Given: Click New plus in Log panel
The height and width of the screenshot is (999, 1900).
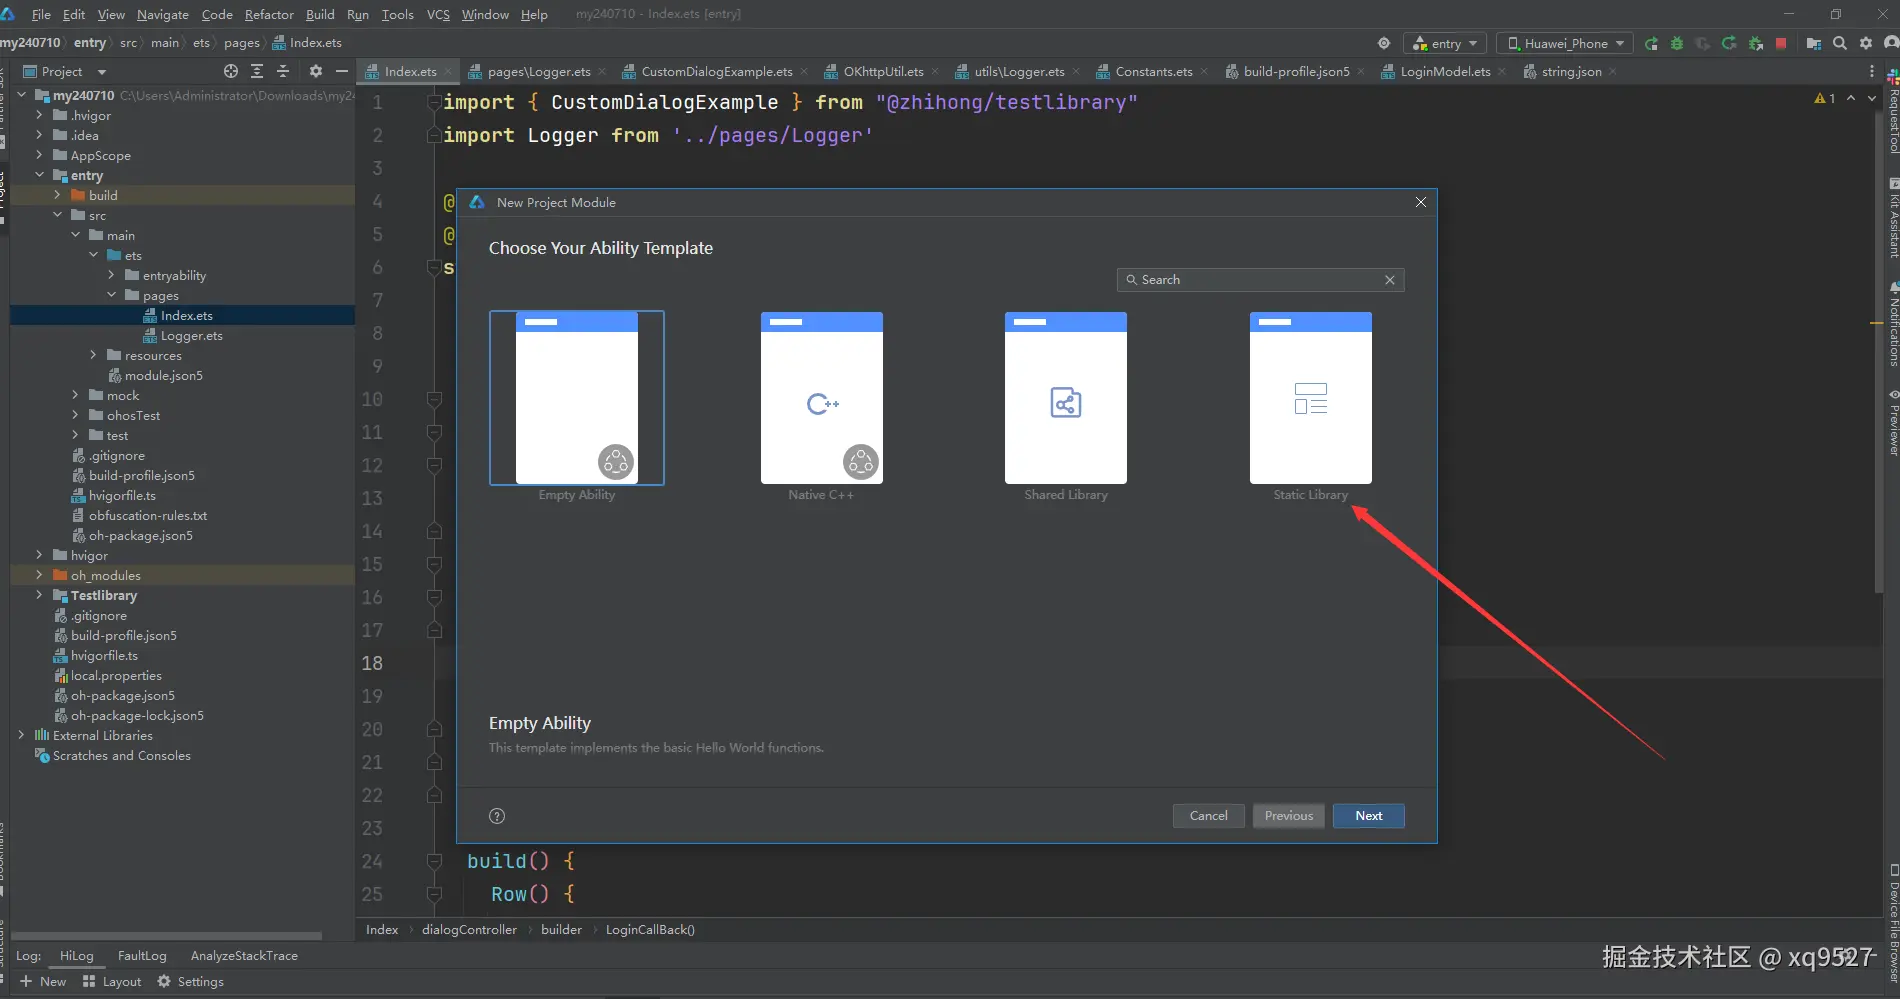Looking at the screenshot, I should click(x=43, y=982).
